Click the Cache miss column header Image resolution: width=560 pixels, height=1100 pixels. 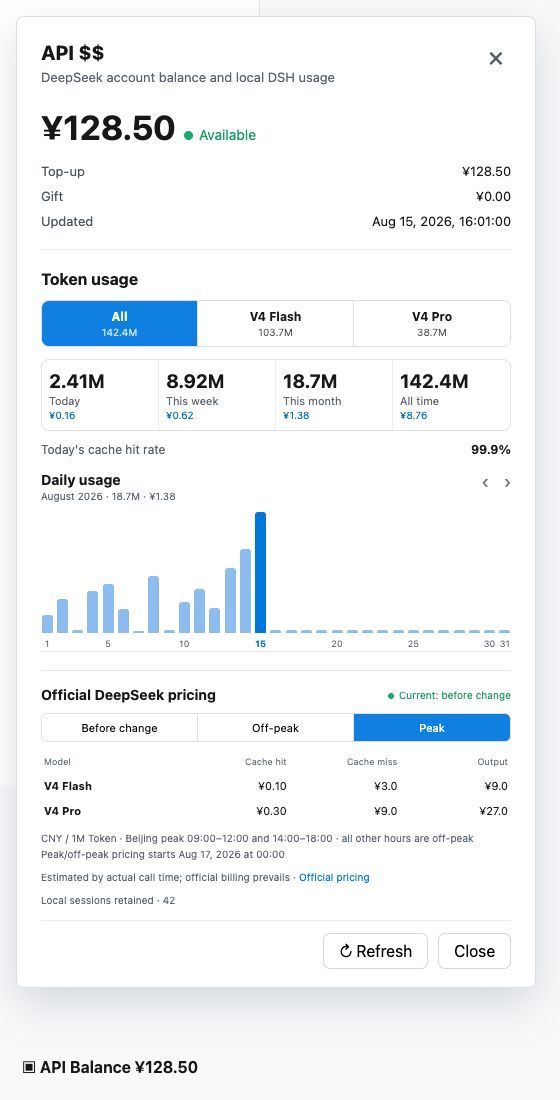[372, 762]
